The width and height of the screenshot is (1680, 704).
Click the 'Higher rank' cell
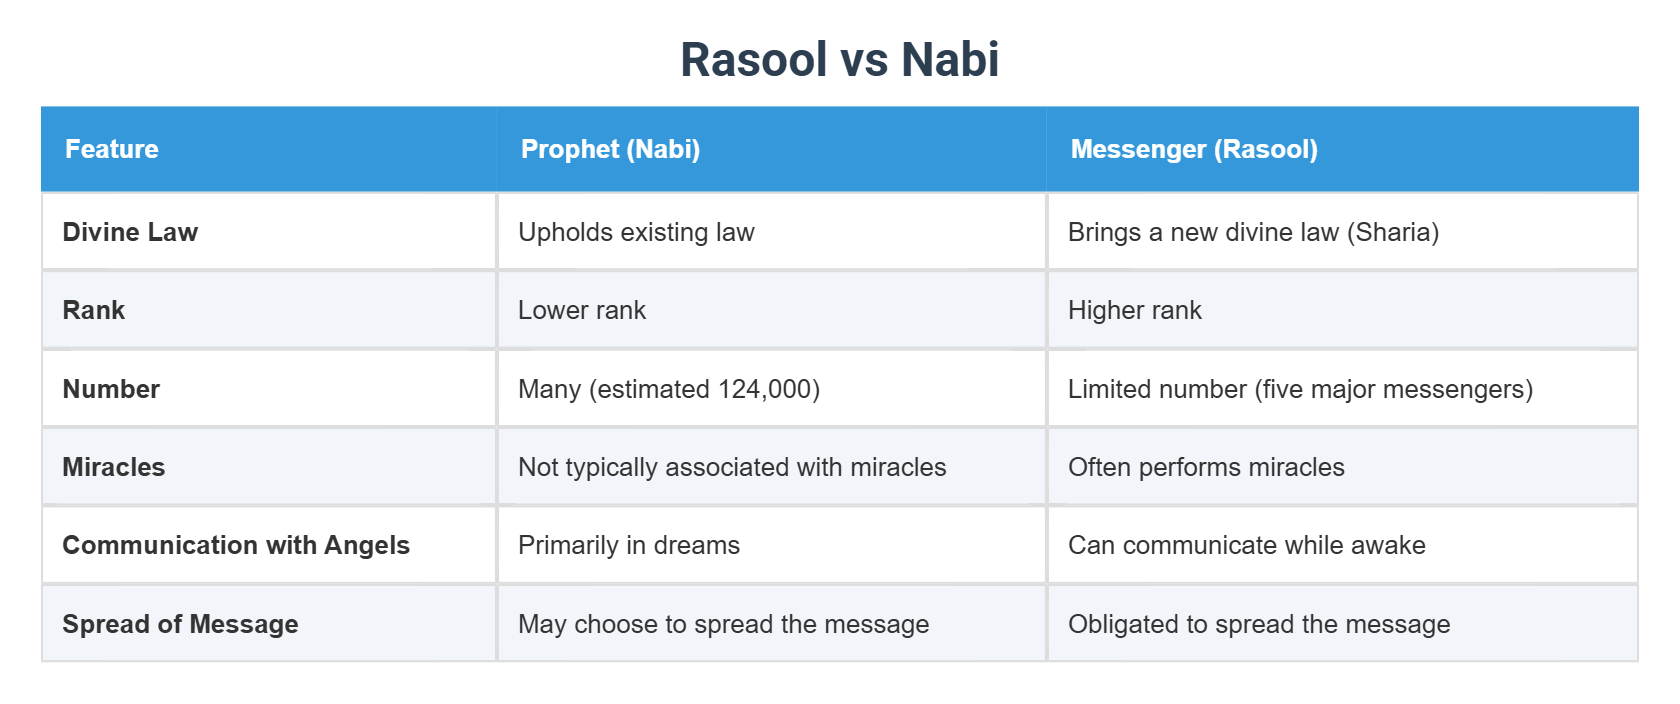pyautogui.click(x=1343, y=310)
